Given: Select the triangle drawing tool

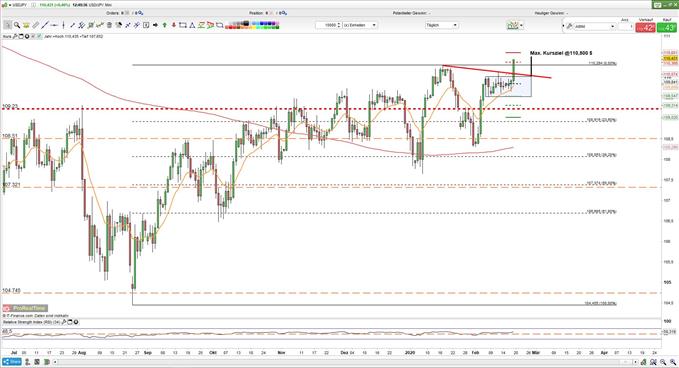Looking at the screenshot, I should coord(192,25).
